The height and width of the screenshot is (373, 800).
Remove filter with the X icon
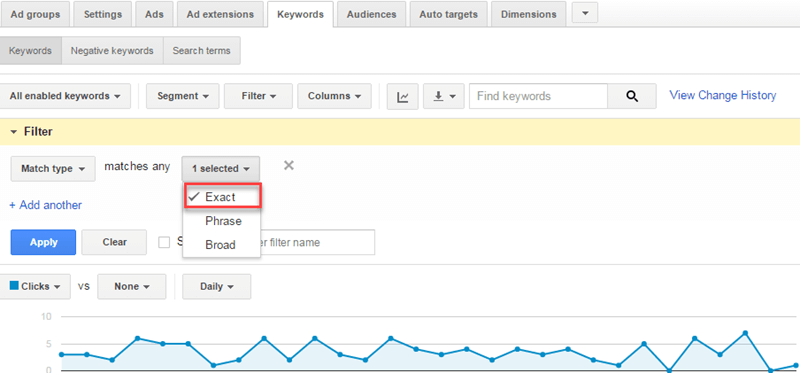tap(289, 165)
